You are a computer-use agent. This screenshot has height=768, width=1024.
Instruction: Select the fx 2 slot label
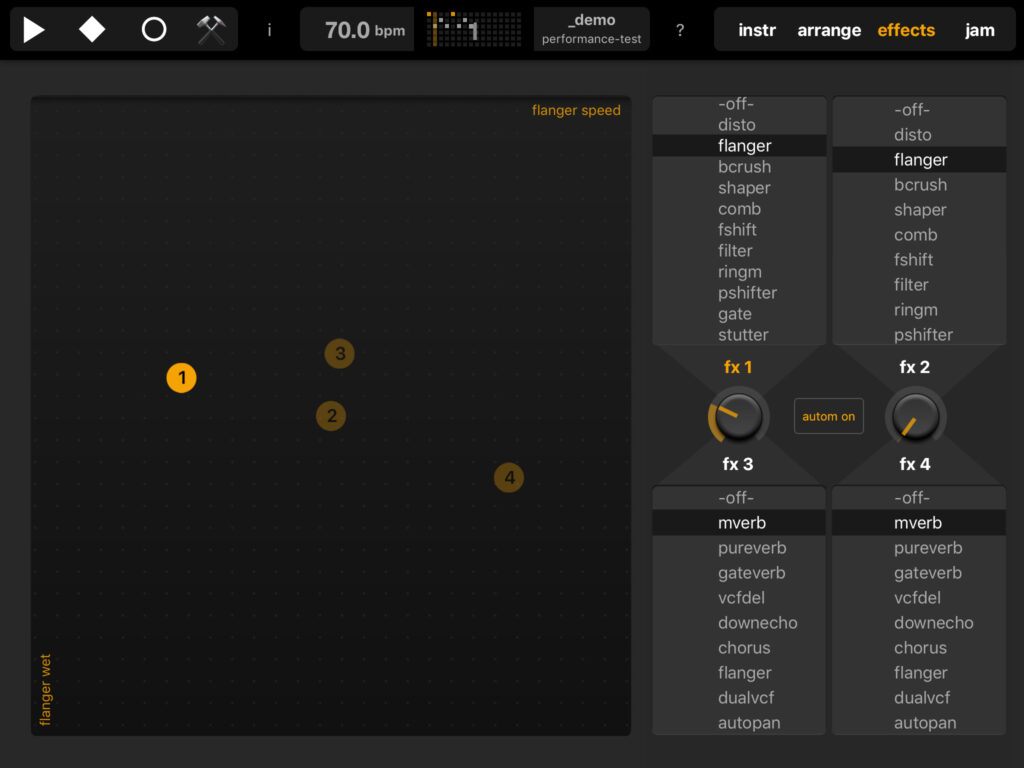(x=914, y=367)
